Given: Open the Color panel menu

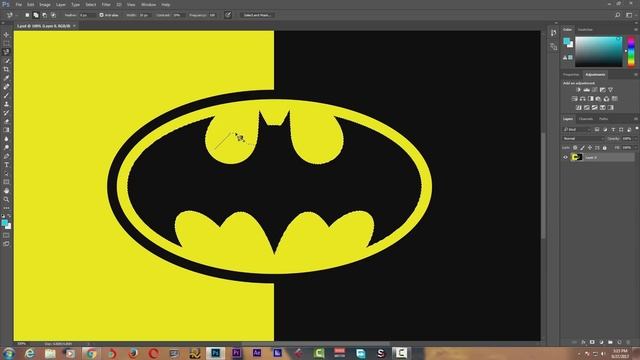Looking at the screenshot, I should pyautogui.click(x=636, y=30).
